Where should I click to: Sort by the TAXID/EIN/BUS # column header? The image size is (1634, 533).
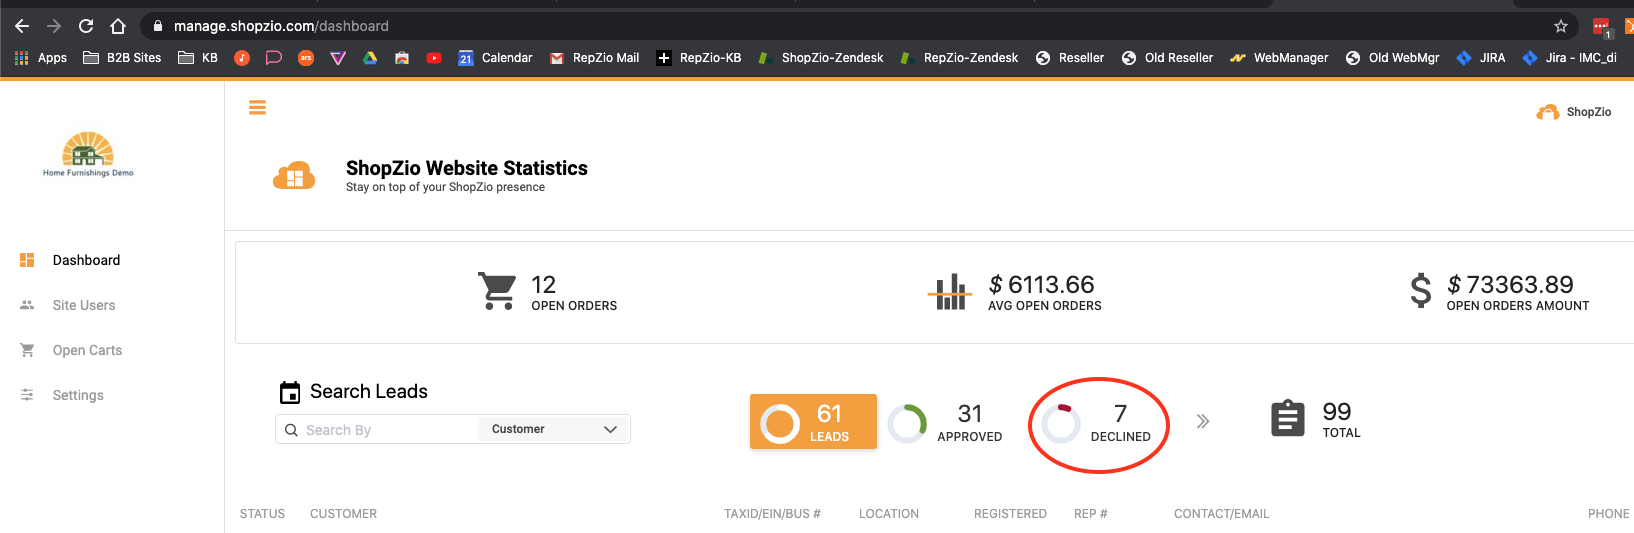[772, 514]
